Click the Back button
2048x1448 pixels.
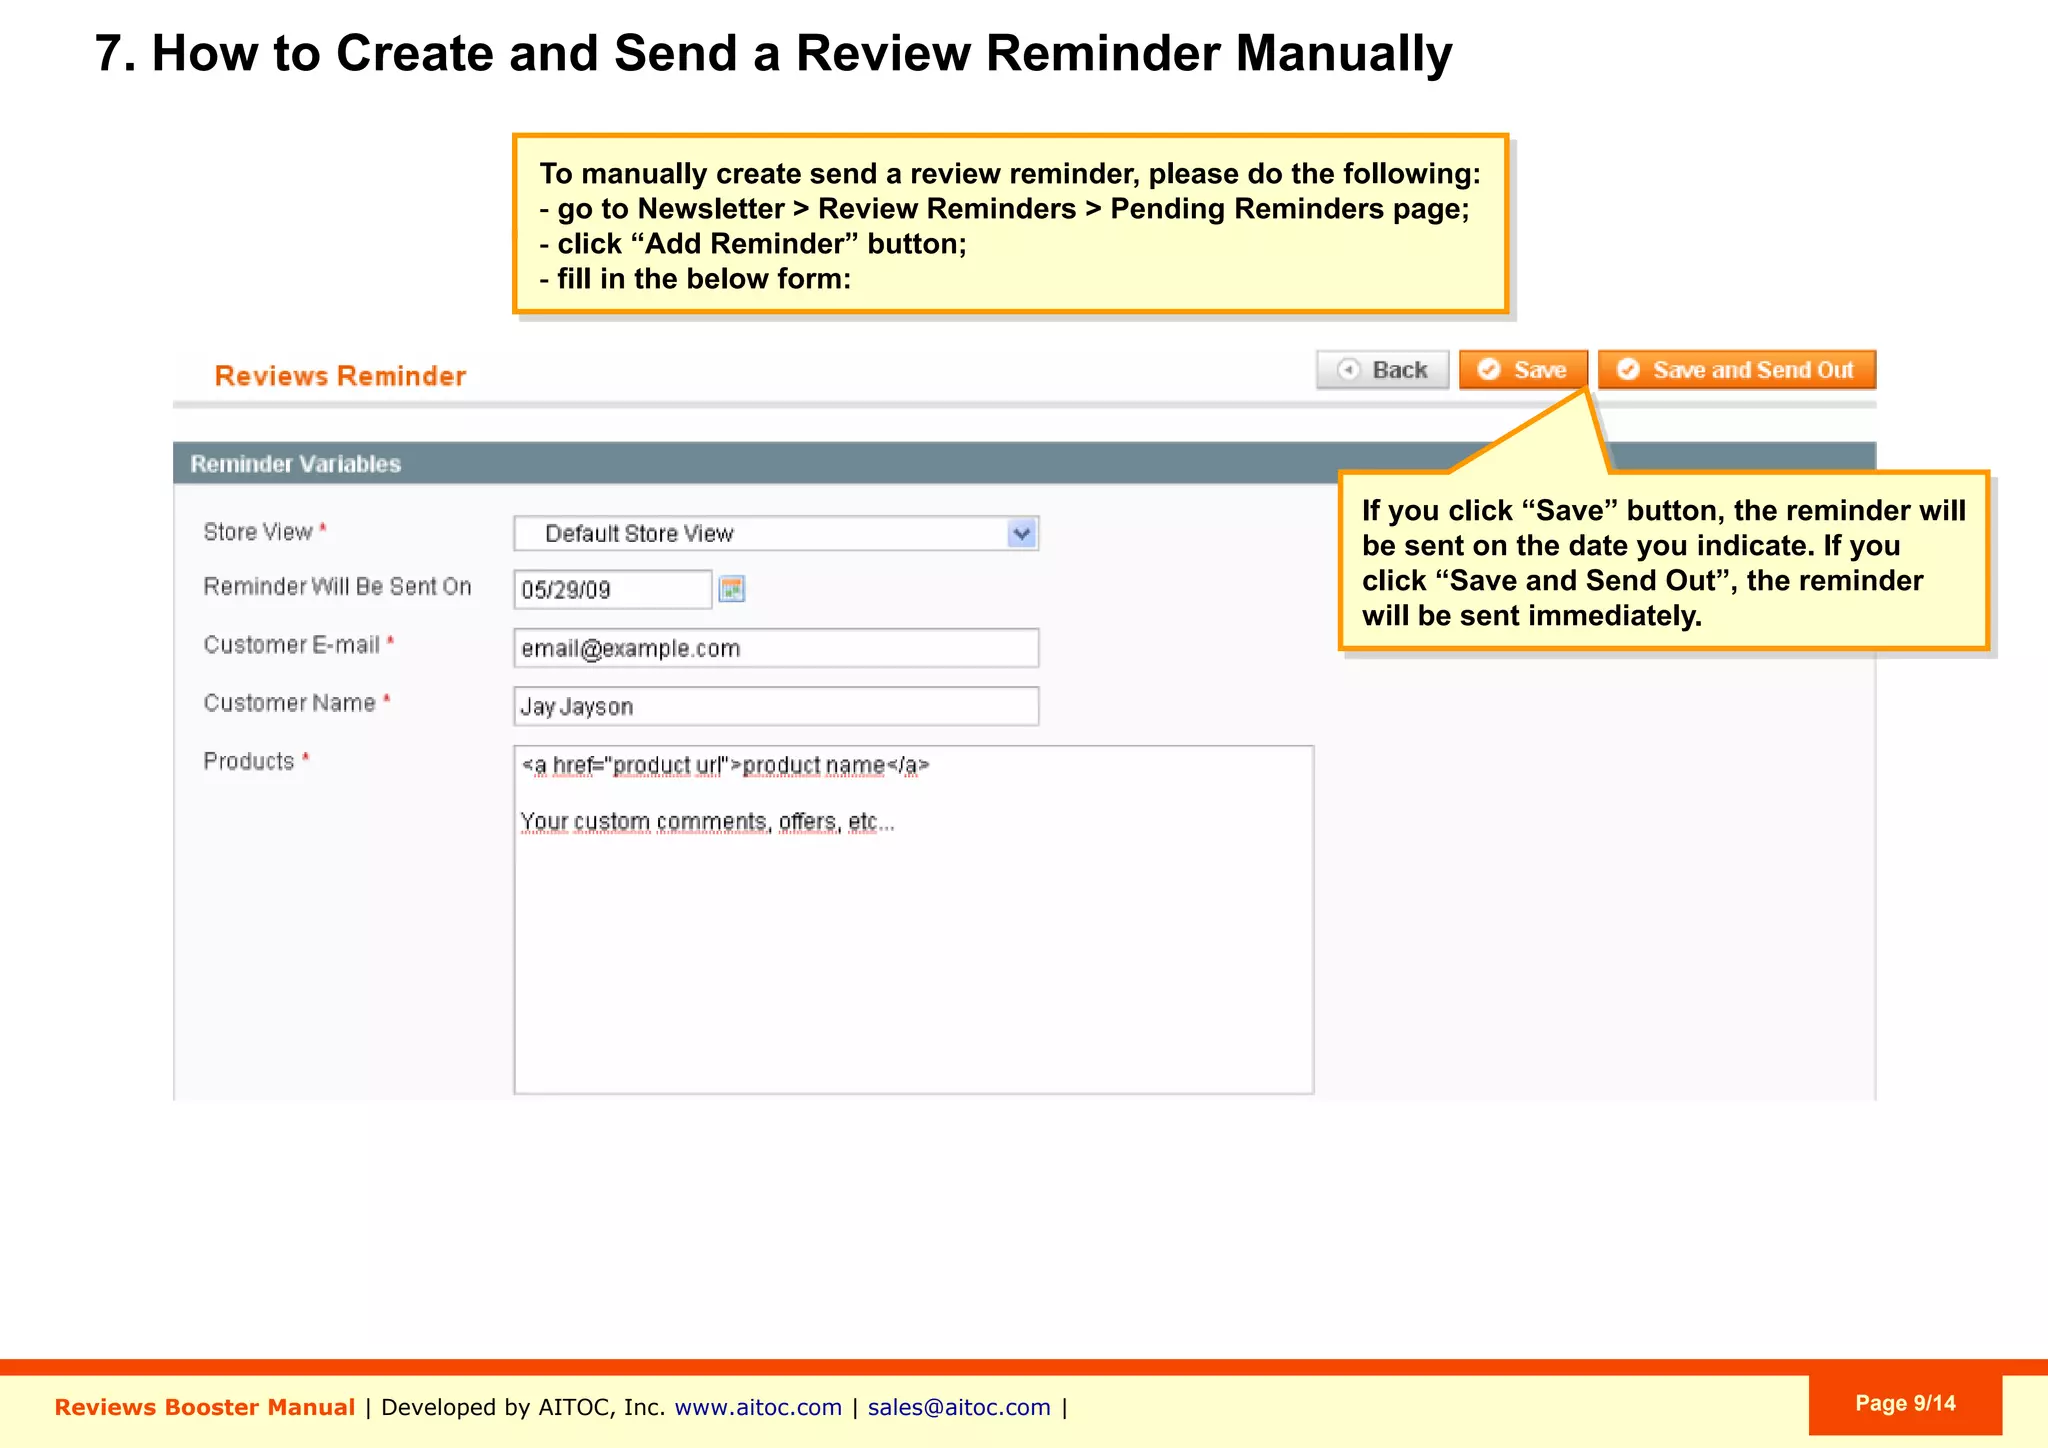(x=1383, y=370)
